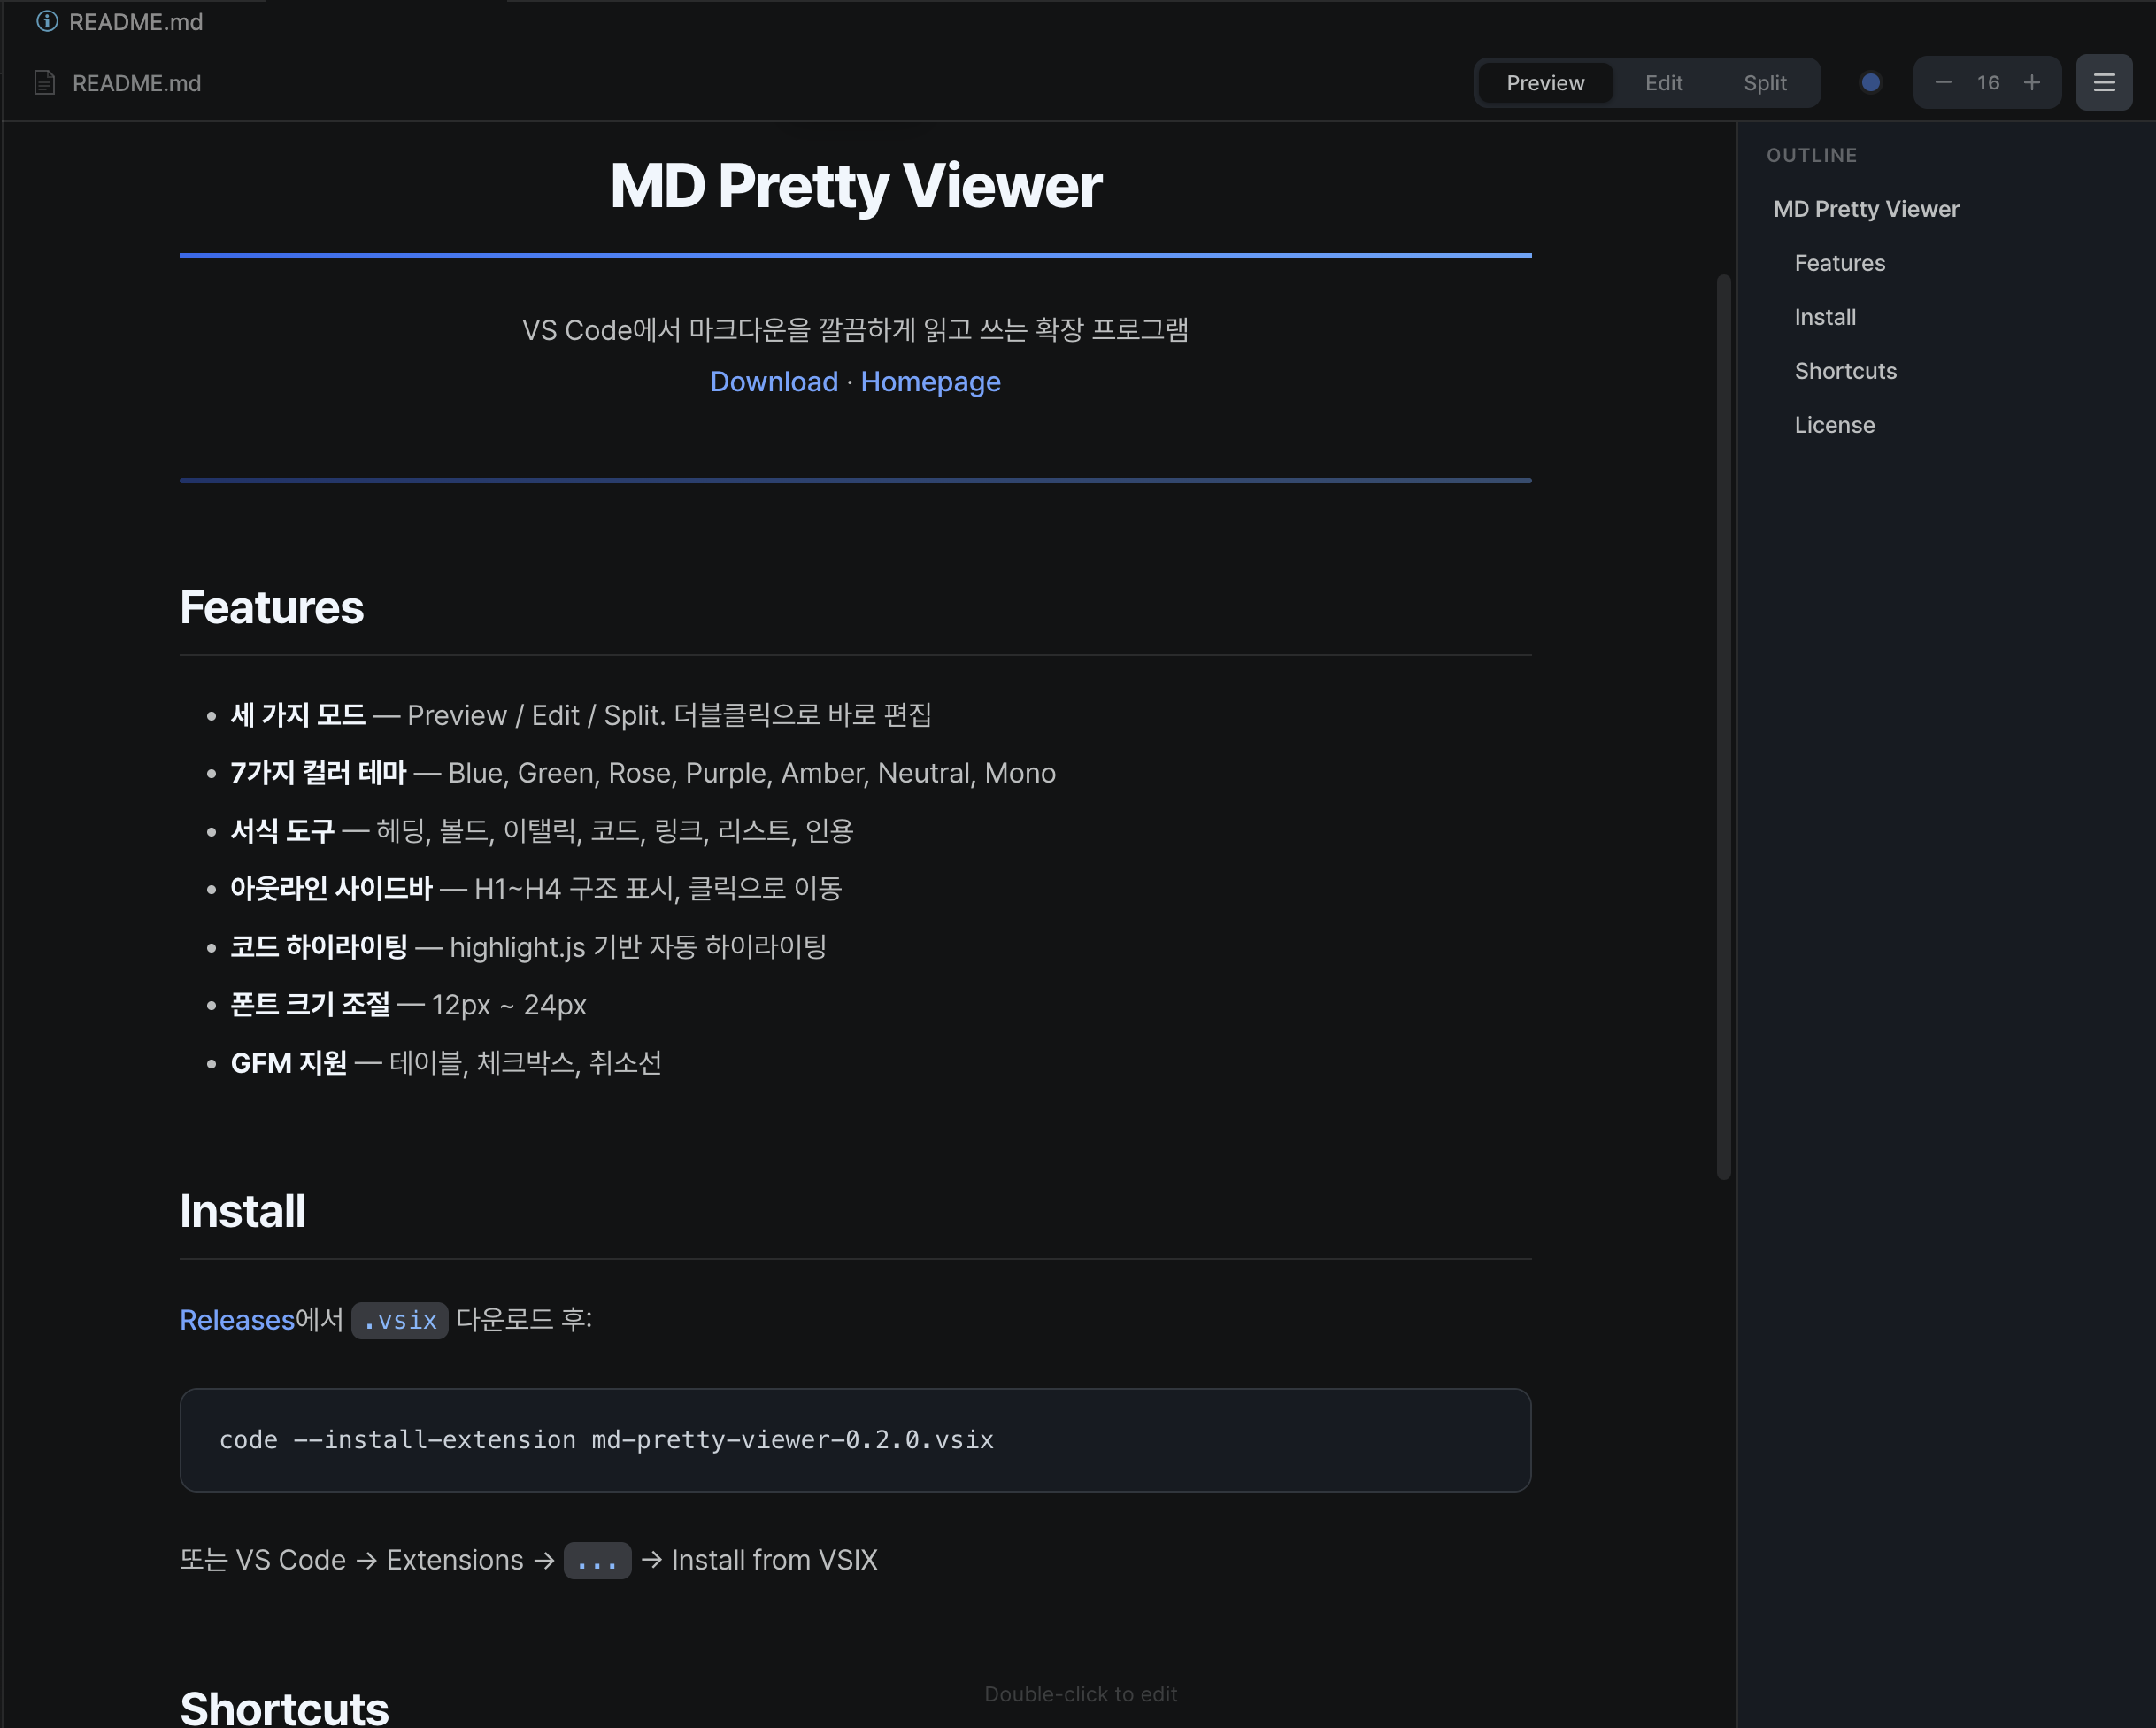
Task: Click the document icon beside README.md filename
Action: pos(44,82)
